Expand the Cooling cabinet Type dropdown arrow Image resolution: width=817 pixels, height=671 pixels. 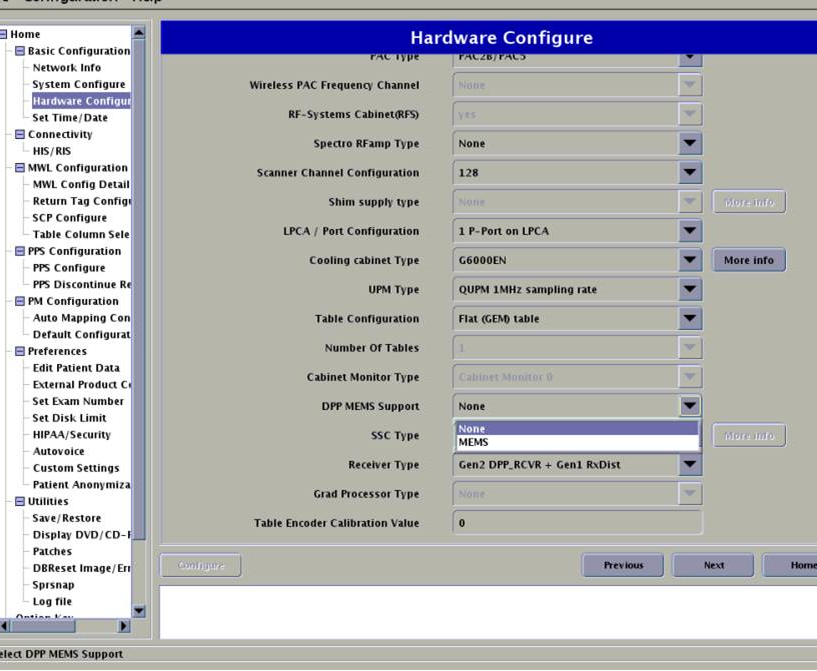[690, 261]
